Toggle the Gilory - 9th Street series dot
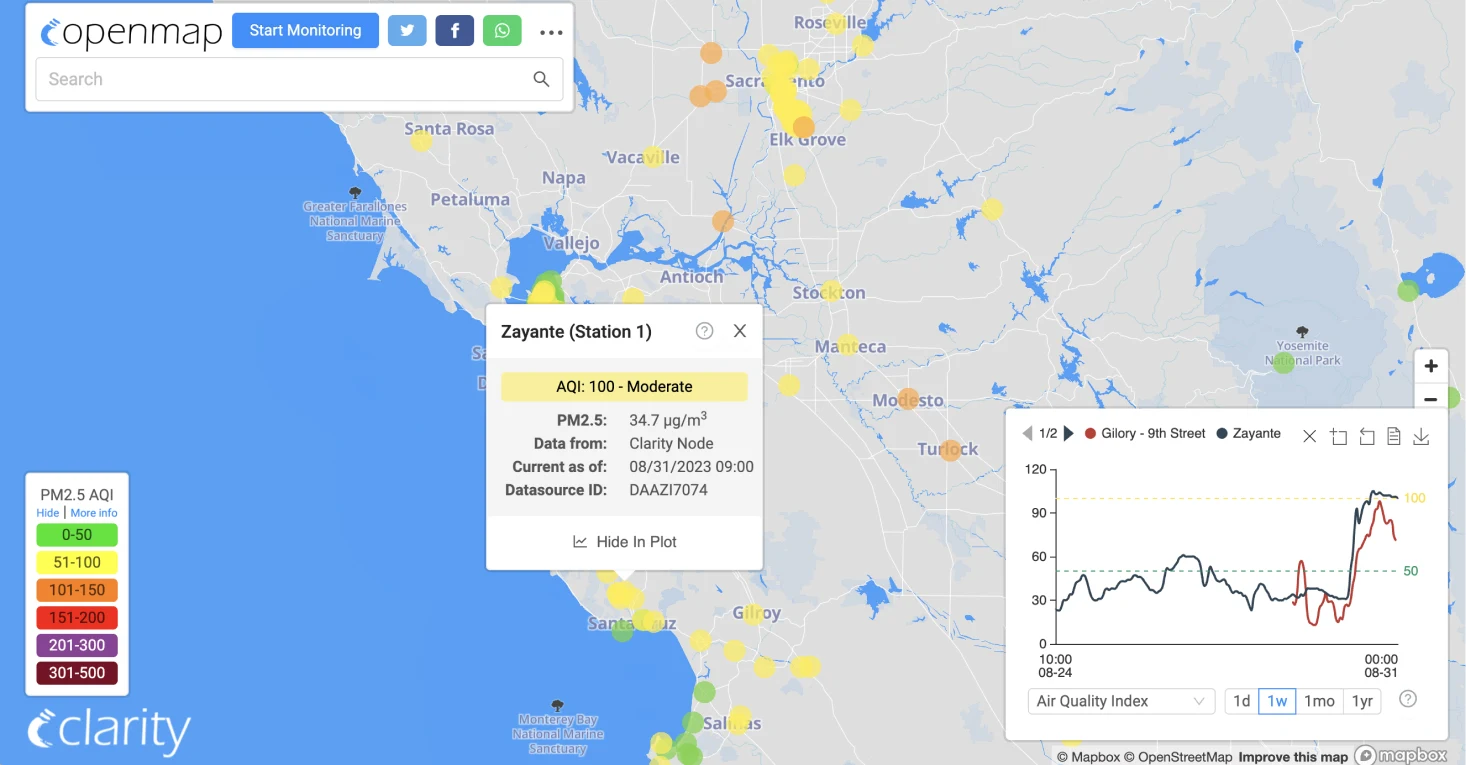The image size is (1466, 765). (x=1088, y=433)
